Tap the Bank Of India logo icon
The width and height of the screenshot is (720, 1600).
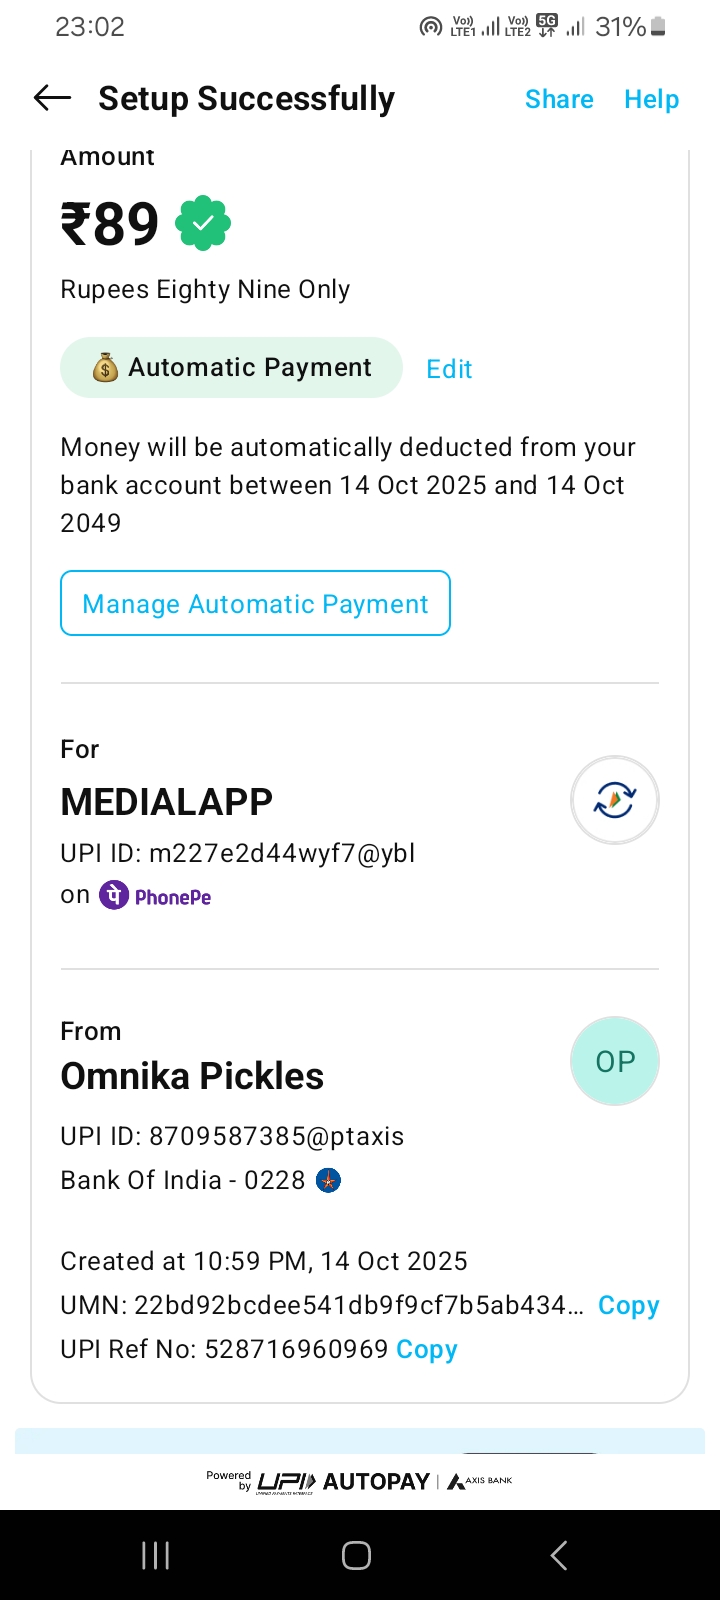[x=328, y=1181]
